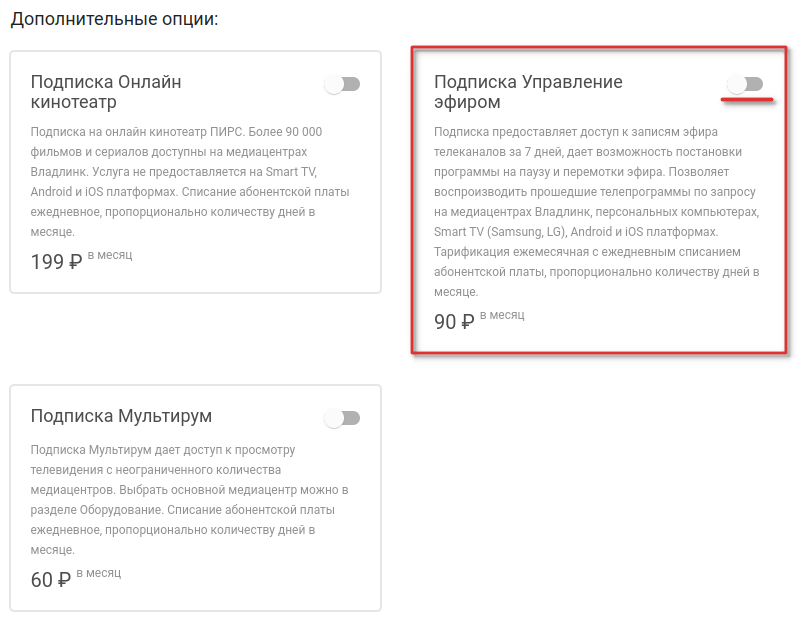Click the Управление эфиром description paragraph
This screenshot has height=627, width=807.
(x=597, y=212)
